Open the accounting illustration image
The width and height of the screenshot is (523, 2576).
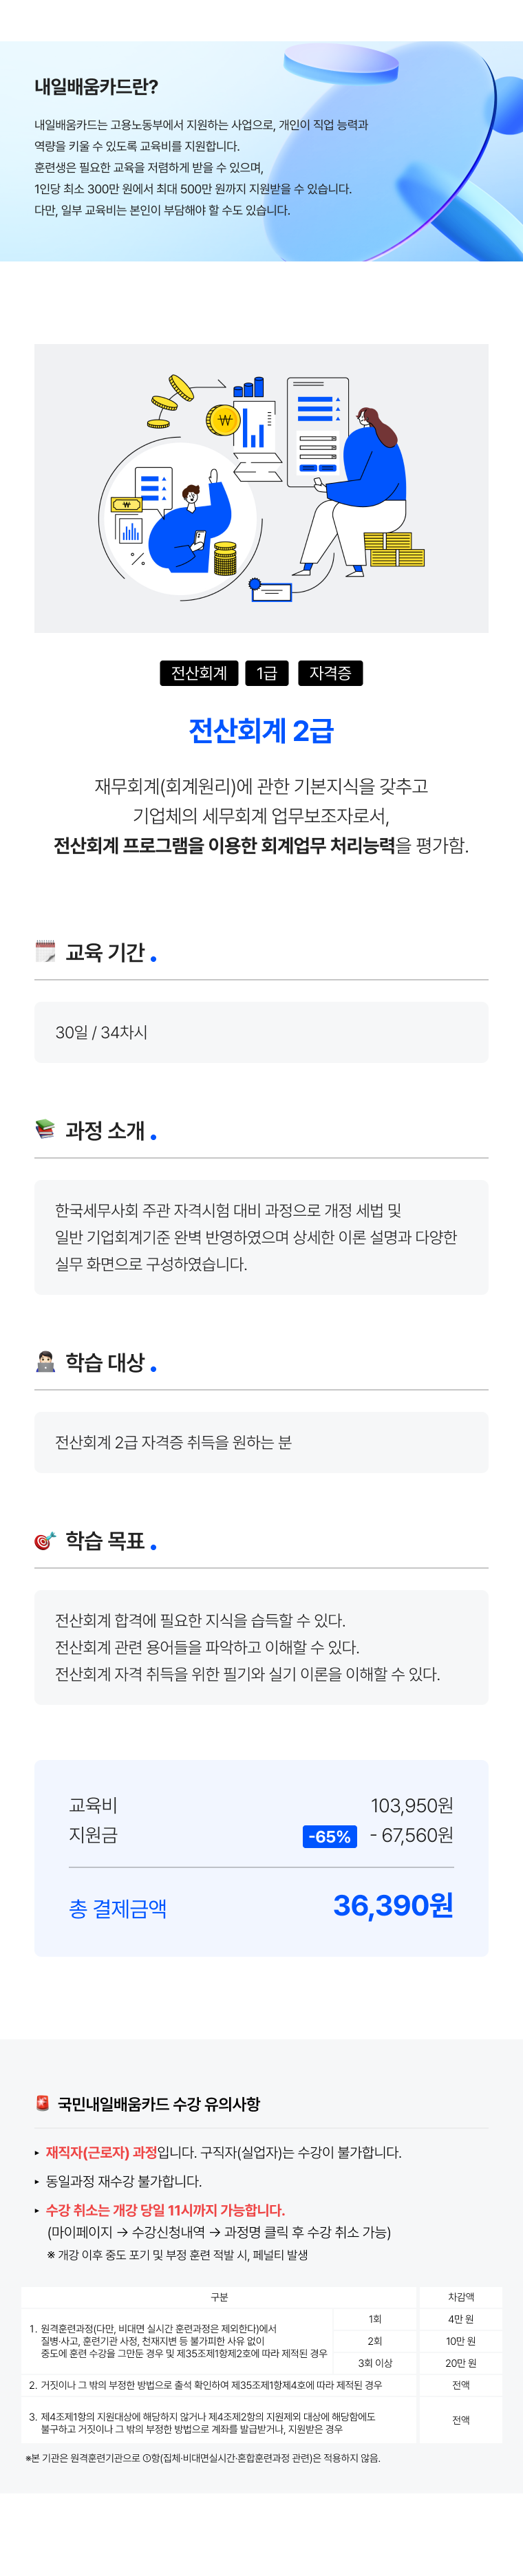click(261, 488)
